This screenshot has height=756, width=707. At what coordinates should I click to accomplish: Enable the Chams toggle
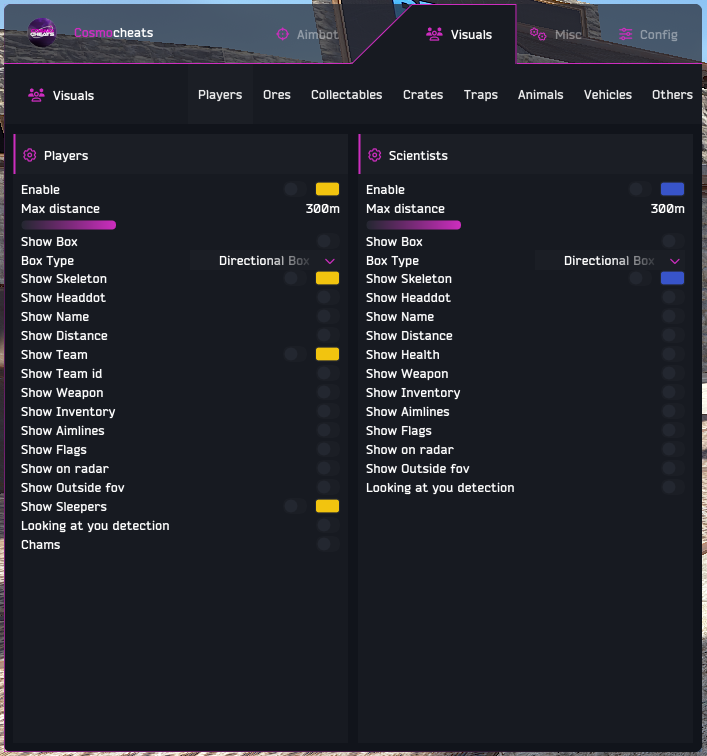click(x=328, y=544)
